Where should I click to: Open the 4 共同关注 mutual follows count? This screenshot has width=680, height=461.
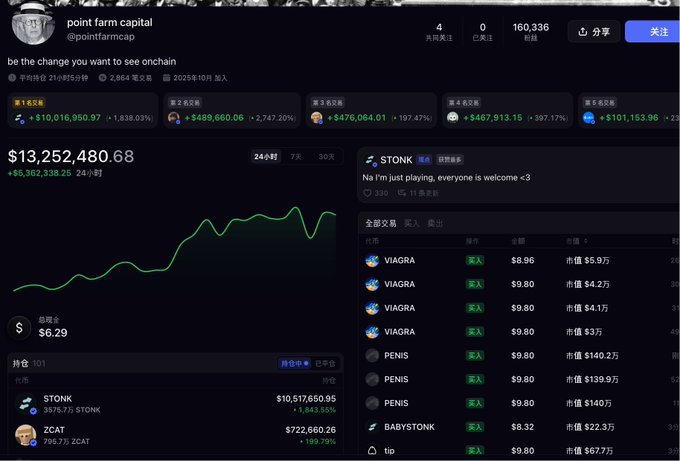click(x=439, y=32)
